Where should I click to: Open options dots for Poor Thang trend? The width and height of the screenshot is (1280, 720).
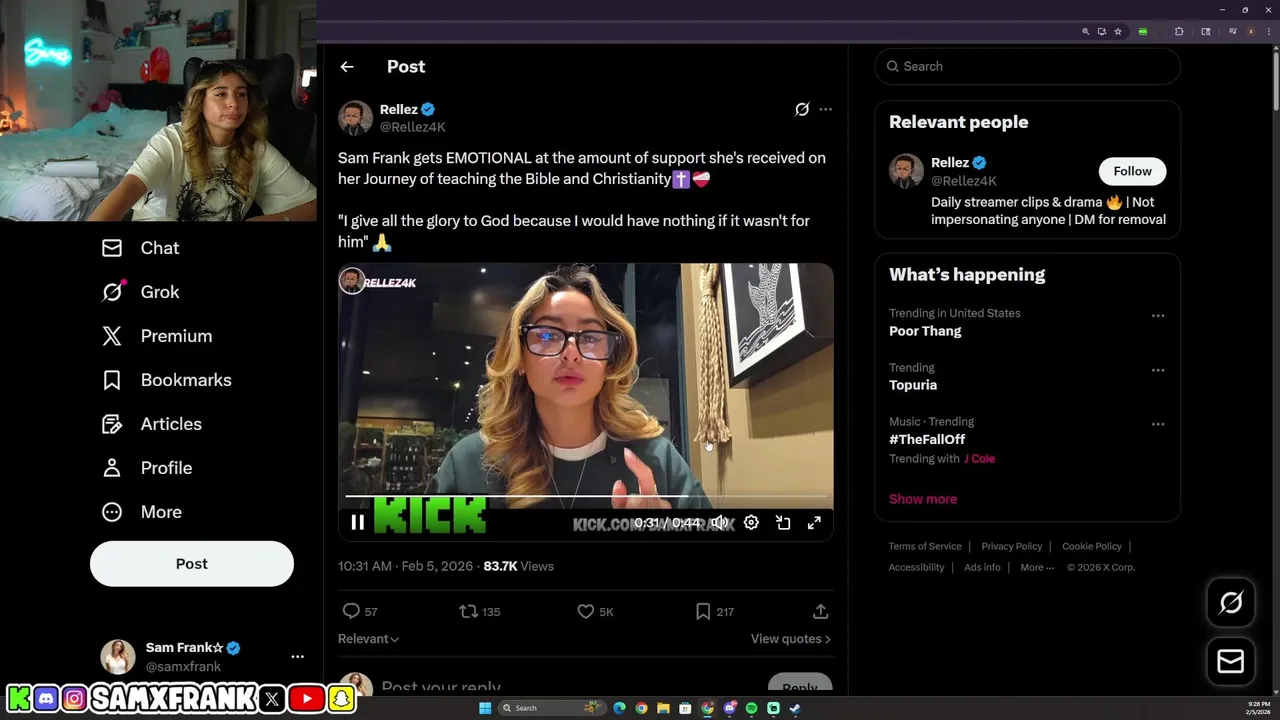tap(1158, 315)
